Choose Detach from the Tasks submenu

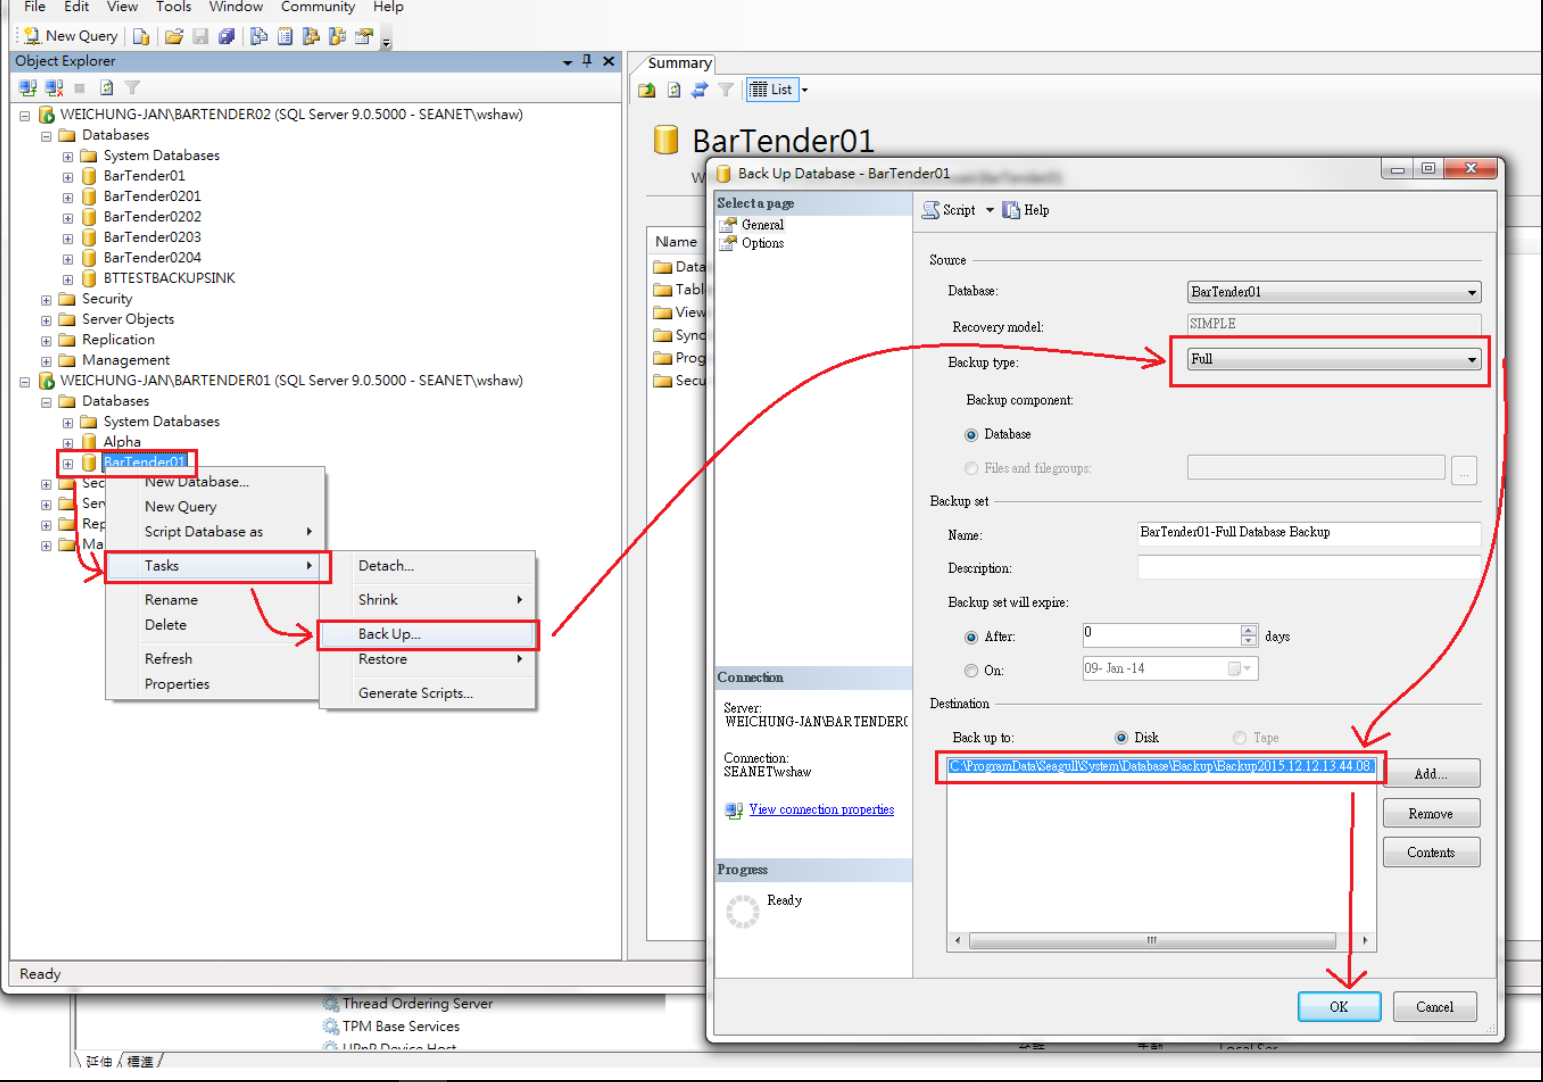tap(429, 566)
